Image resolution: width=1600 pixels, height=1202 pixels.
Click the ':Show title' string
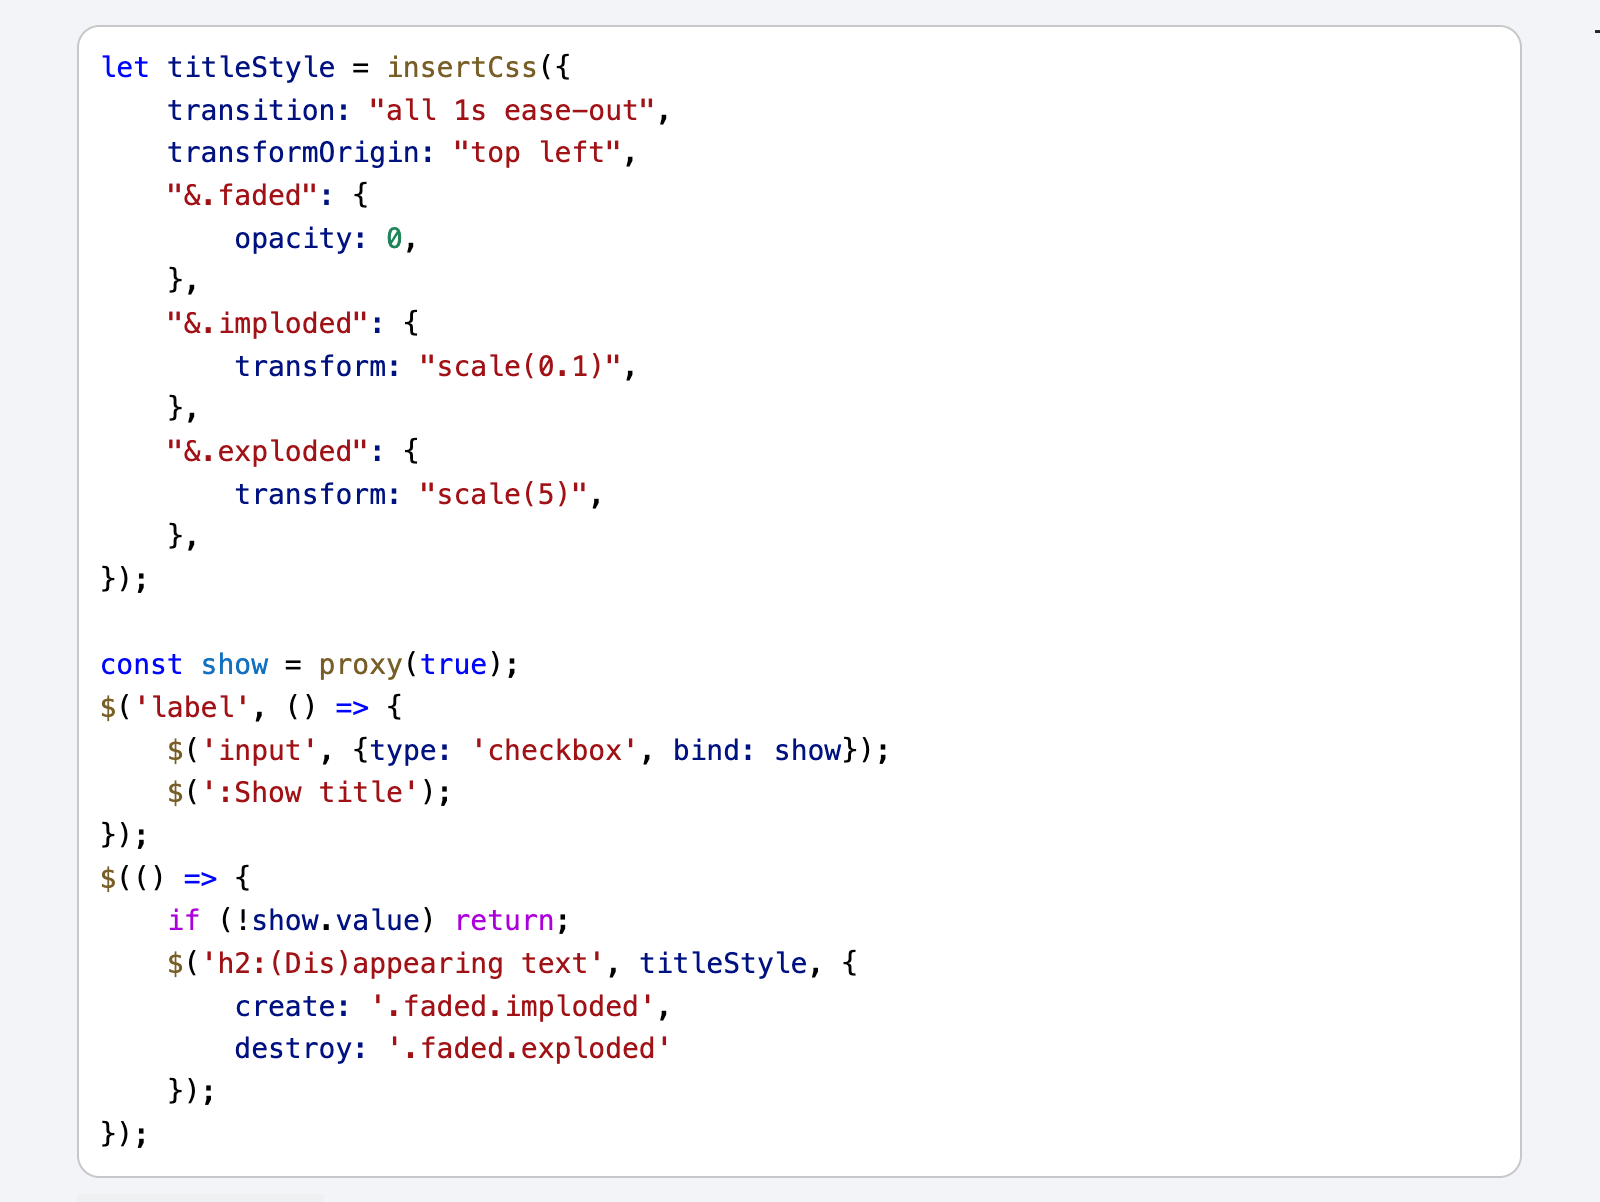(310, 792)
